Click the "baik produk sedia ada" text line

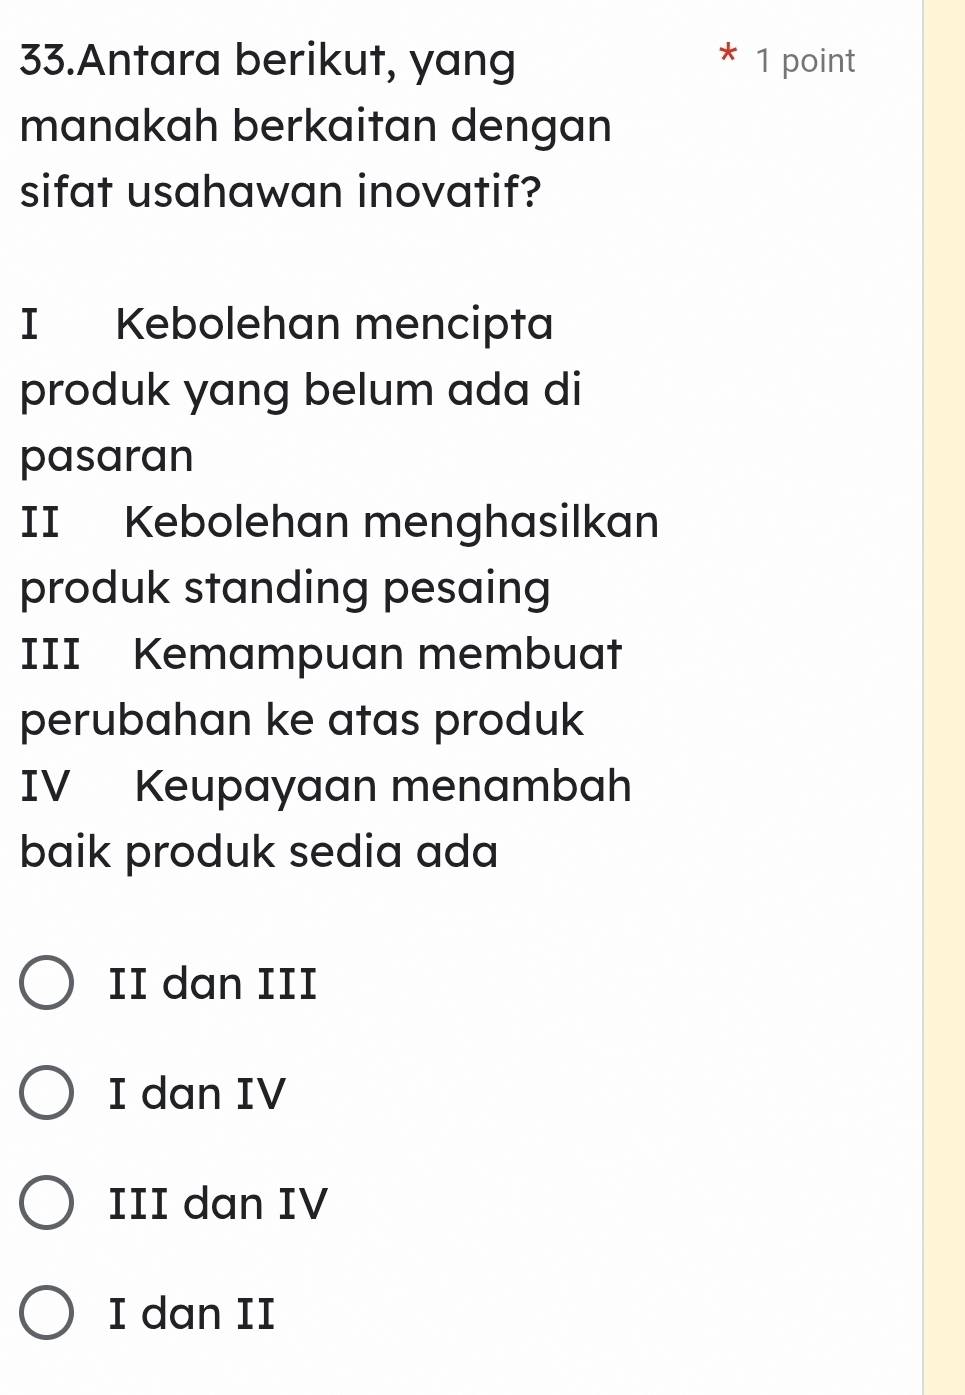pos(259,852)
